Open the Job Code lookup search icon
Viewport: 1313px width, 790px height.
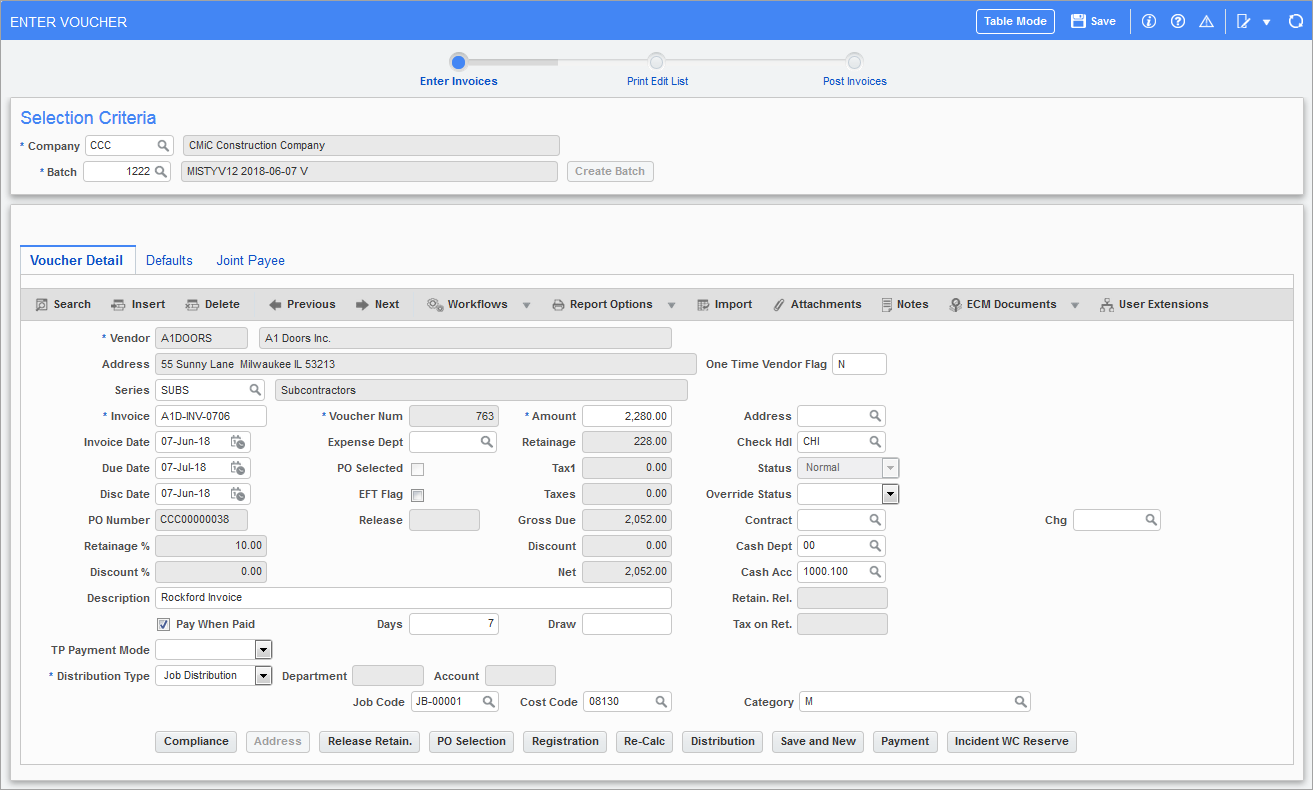[x=488, y=702]
